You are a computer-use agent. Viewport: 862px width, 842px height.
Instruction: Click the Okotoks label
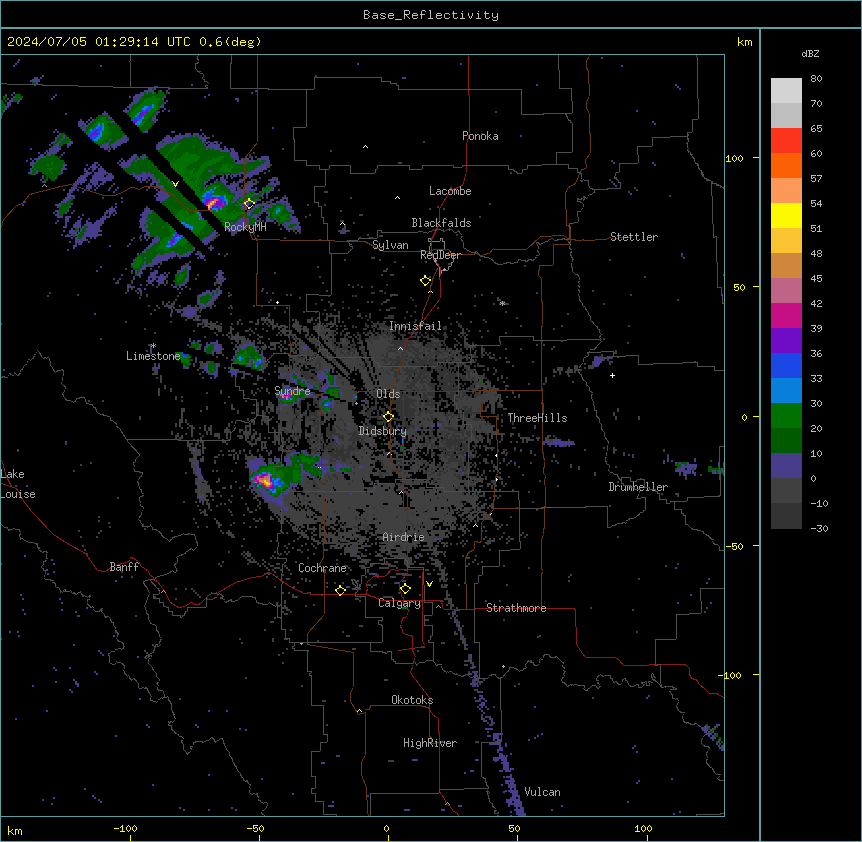(x=412, y=700)
